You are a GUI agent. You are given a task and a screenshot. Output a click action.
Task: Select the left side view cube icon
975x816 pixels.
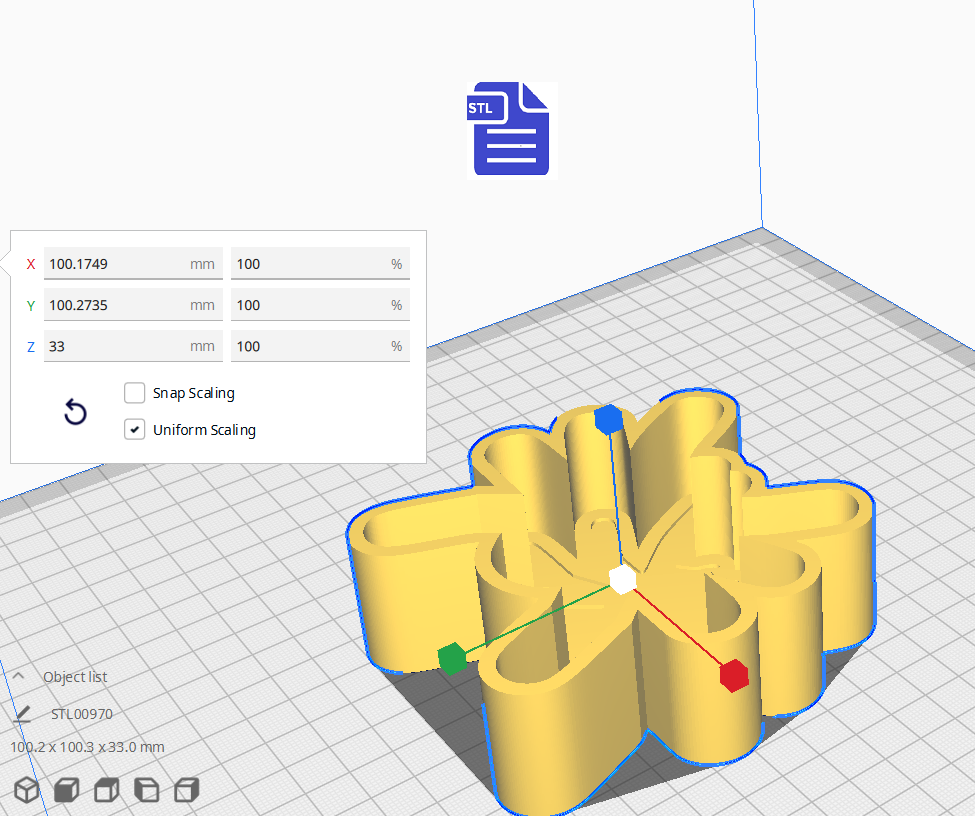tap(146, 790)
